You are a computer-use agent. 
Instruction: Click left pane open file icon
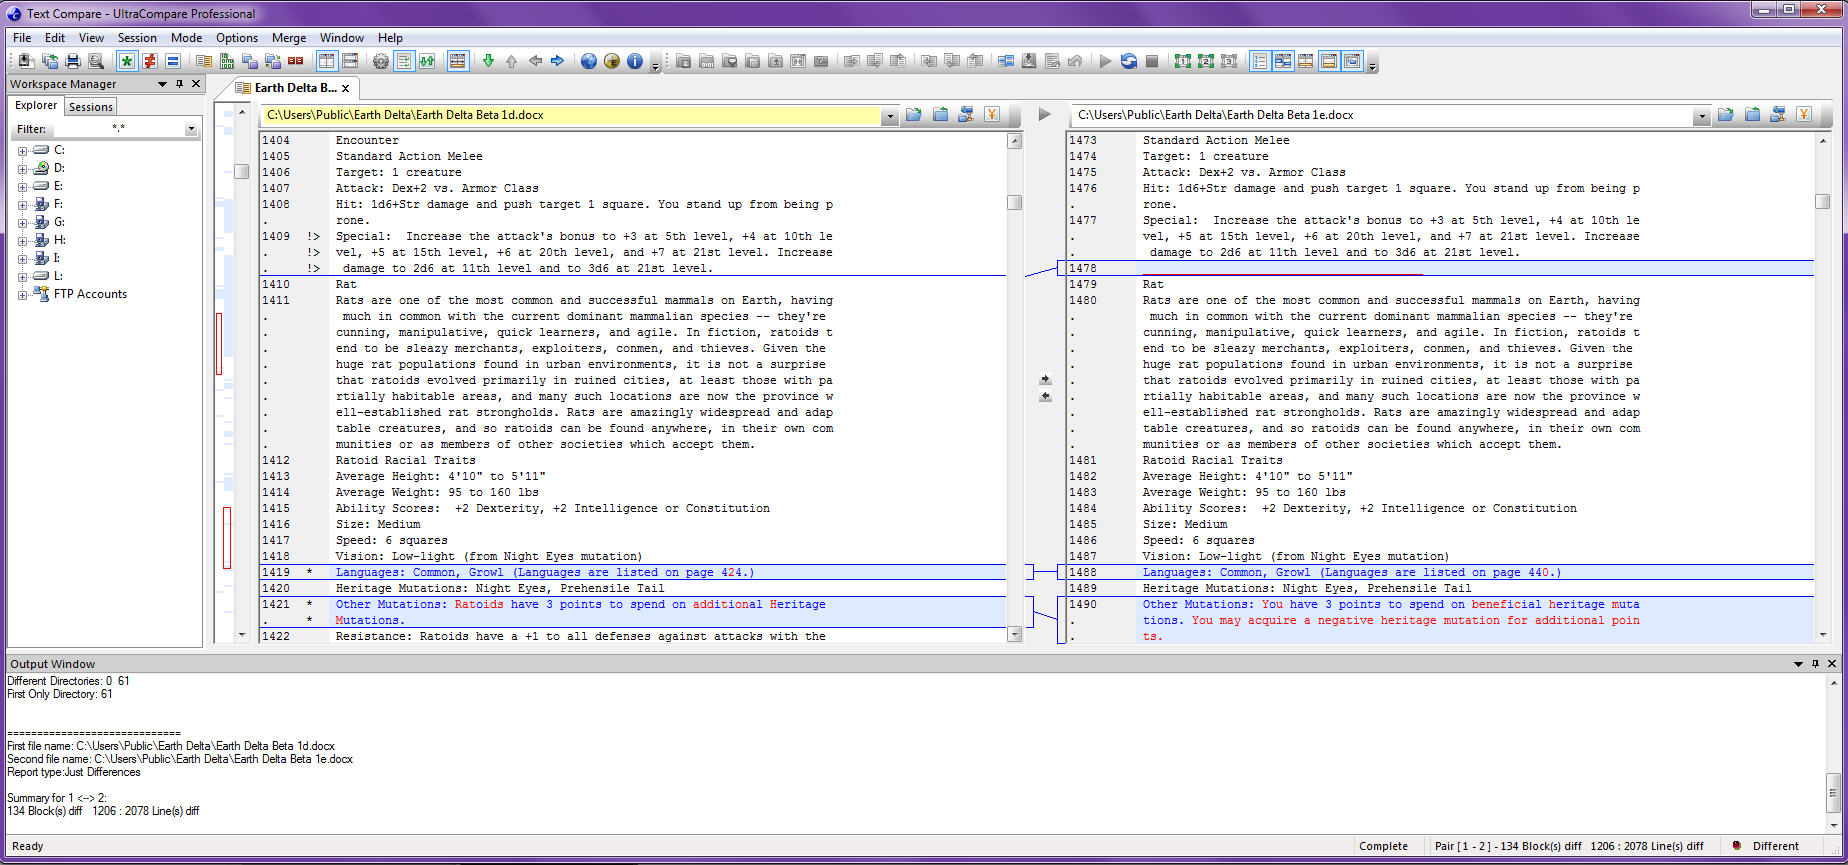[x=914, y=115]
